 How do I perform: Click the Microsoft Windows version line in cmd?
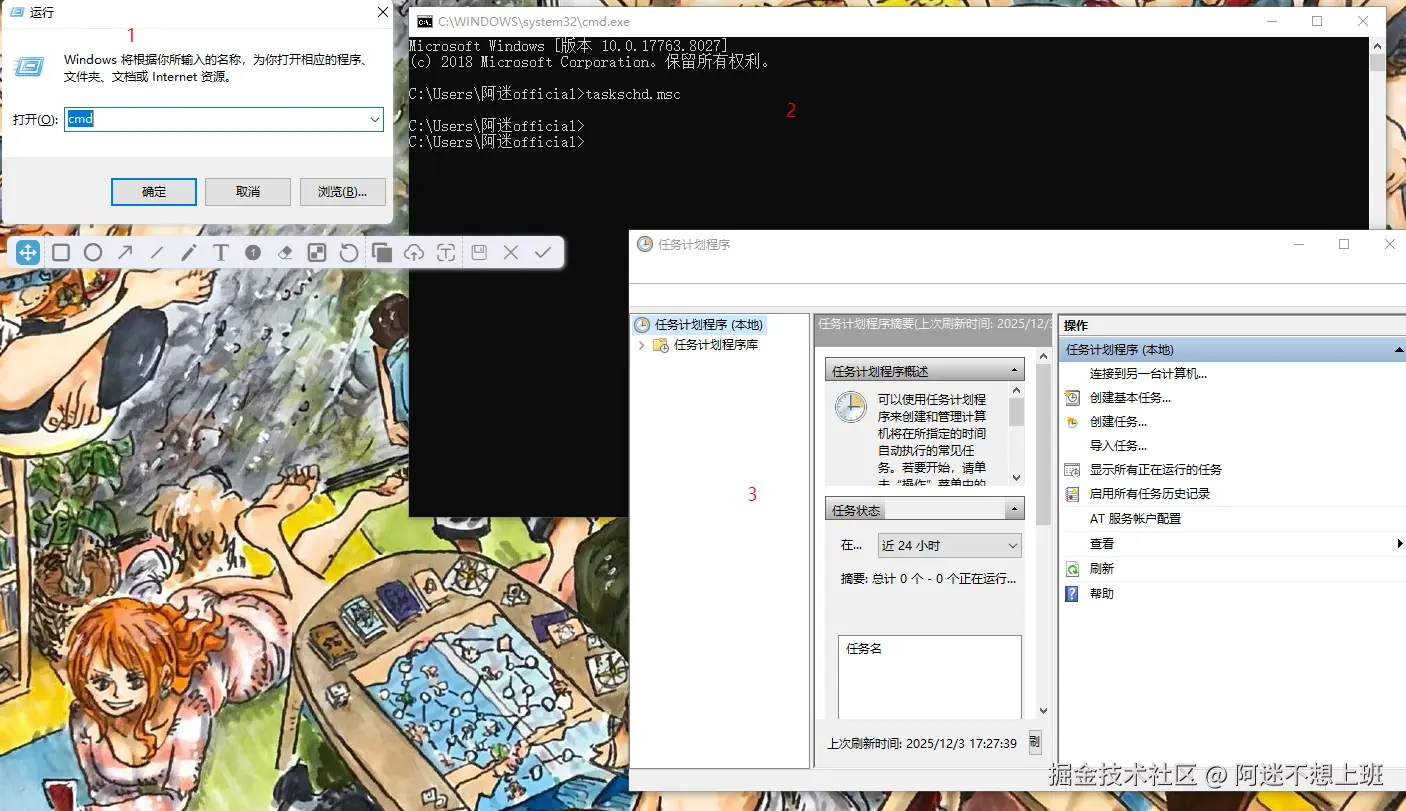tap(568, 46)
